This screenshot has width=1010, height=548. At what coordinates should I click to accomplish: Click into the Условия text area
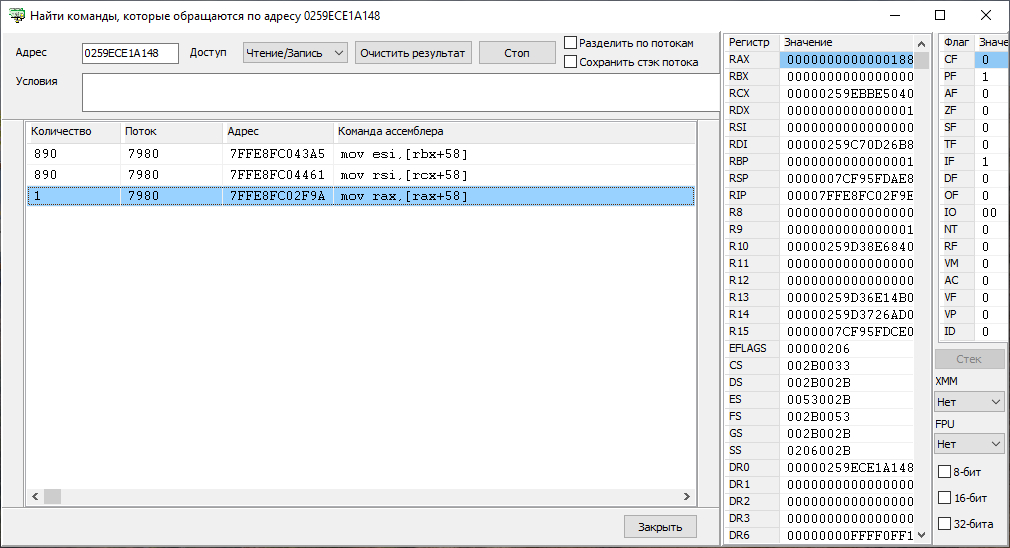[400, 92]
